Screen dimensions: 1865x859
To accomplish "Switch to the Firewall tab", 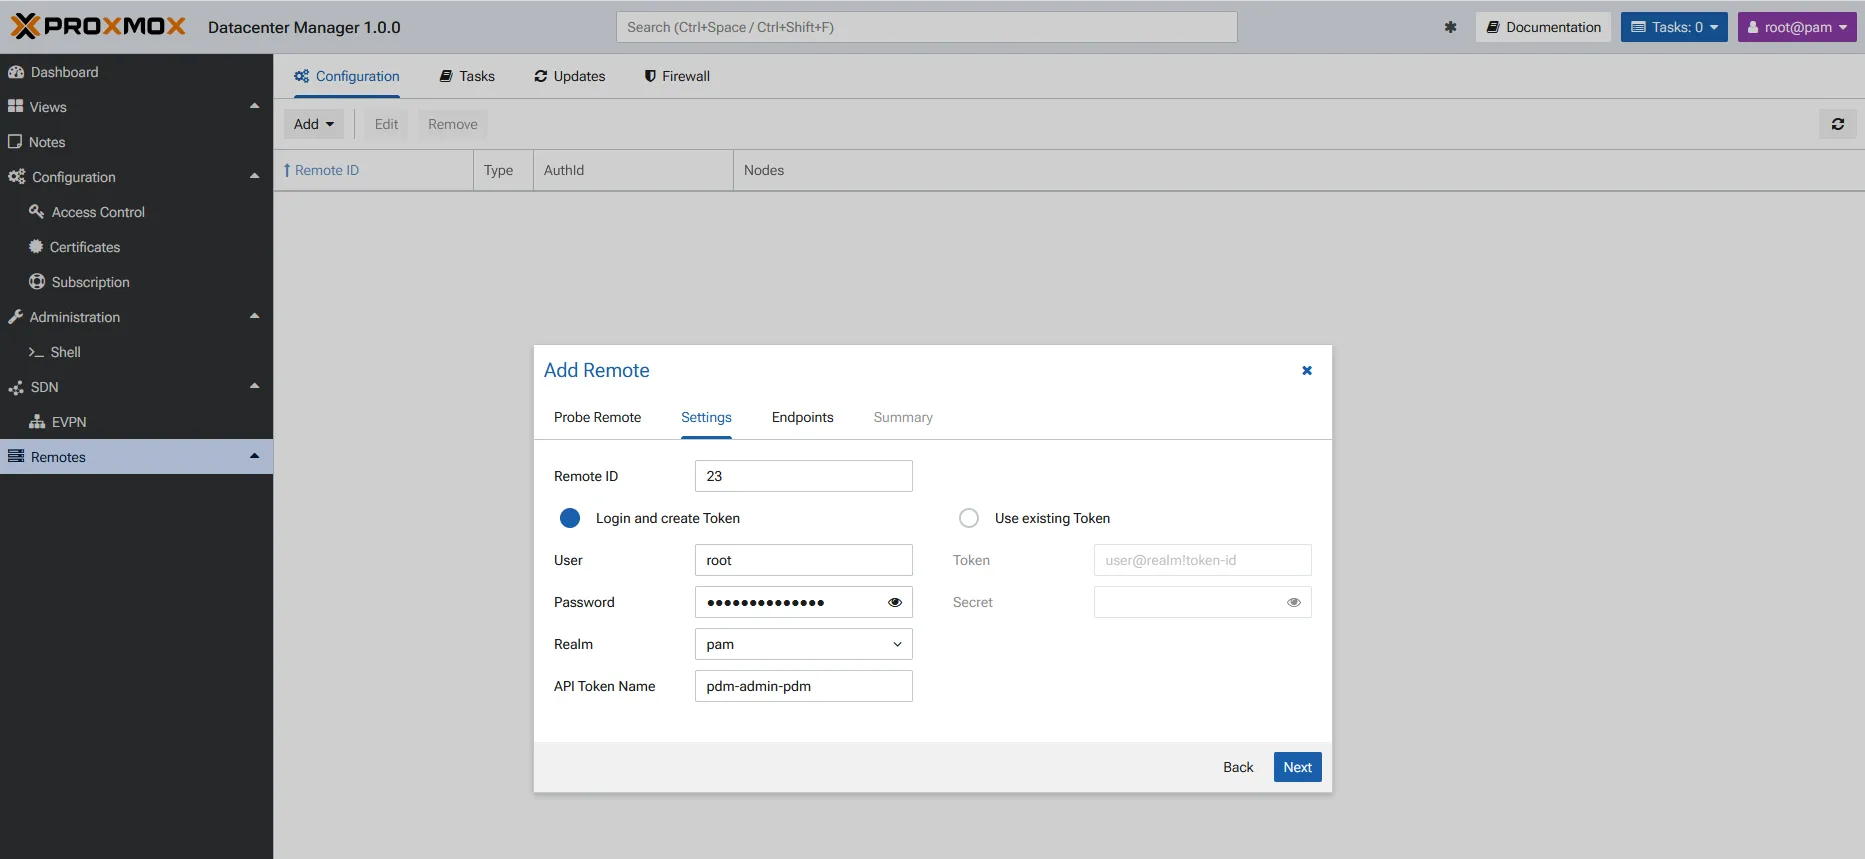I will (x=677, y=76).
